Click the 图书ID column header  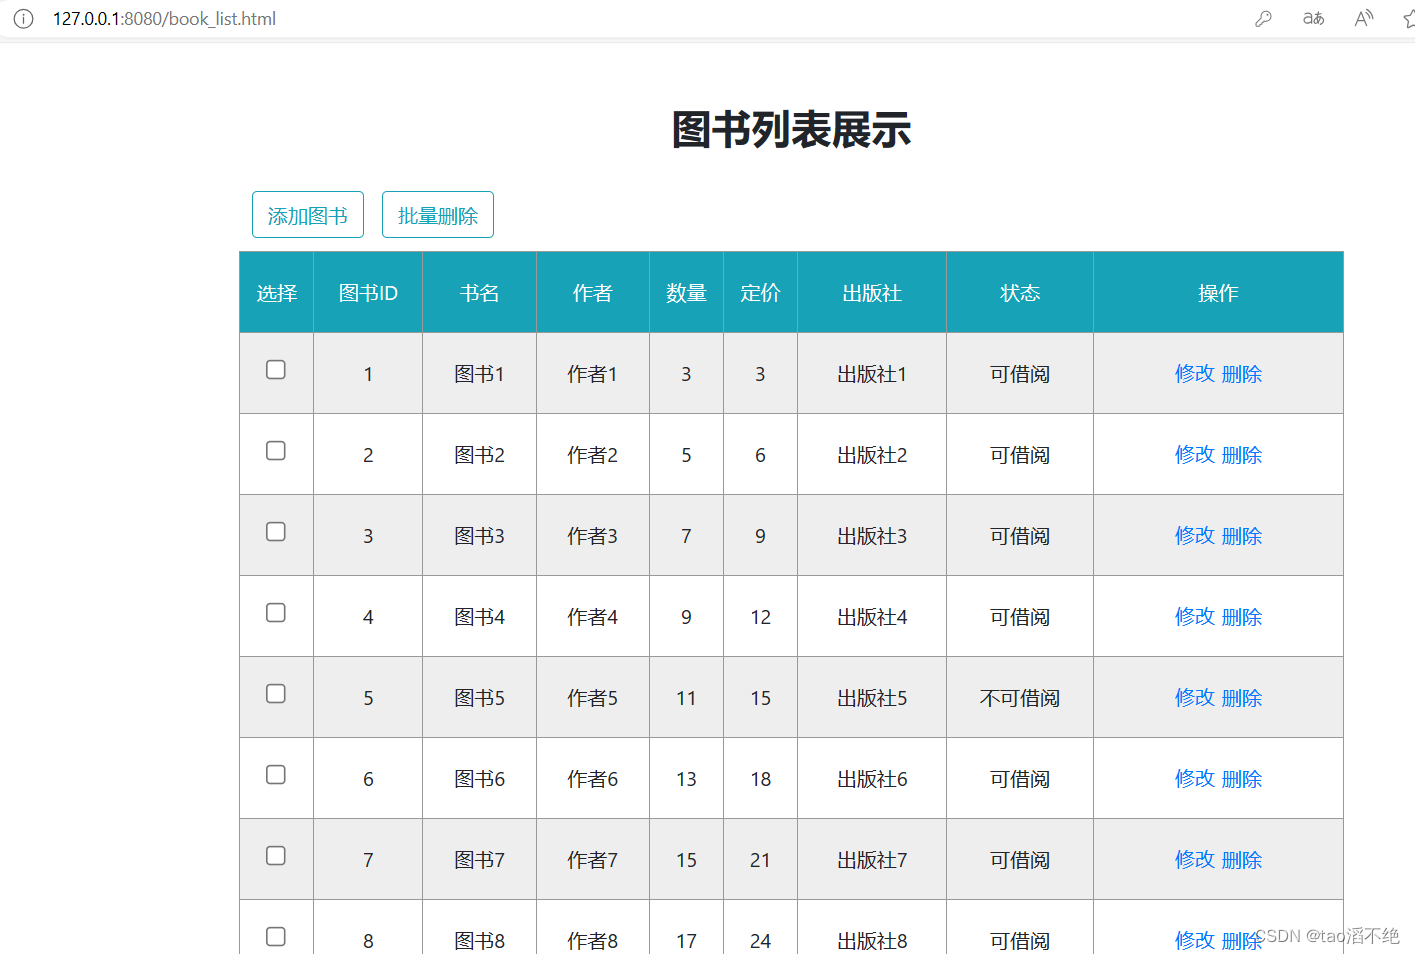click(x=368, y=293)
